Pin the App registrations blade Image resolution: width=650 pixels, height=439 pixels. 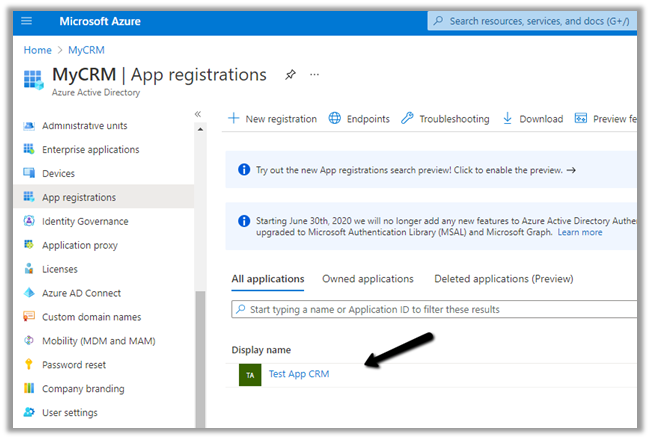point(290,75)
